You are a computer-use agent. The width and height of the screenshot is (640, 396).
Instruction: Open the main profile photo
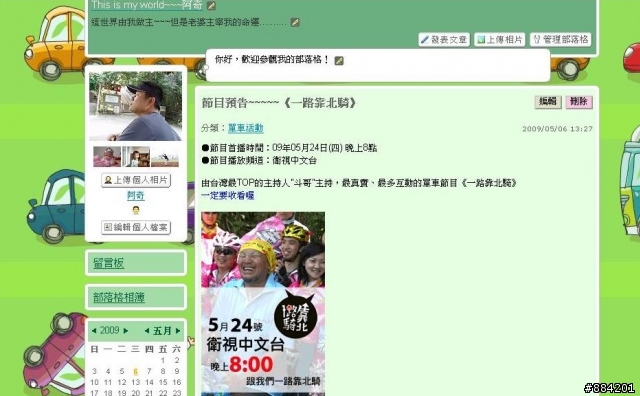point(136,106)
